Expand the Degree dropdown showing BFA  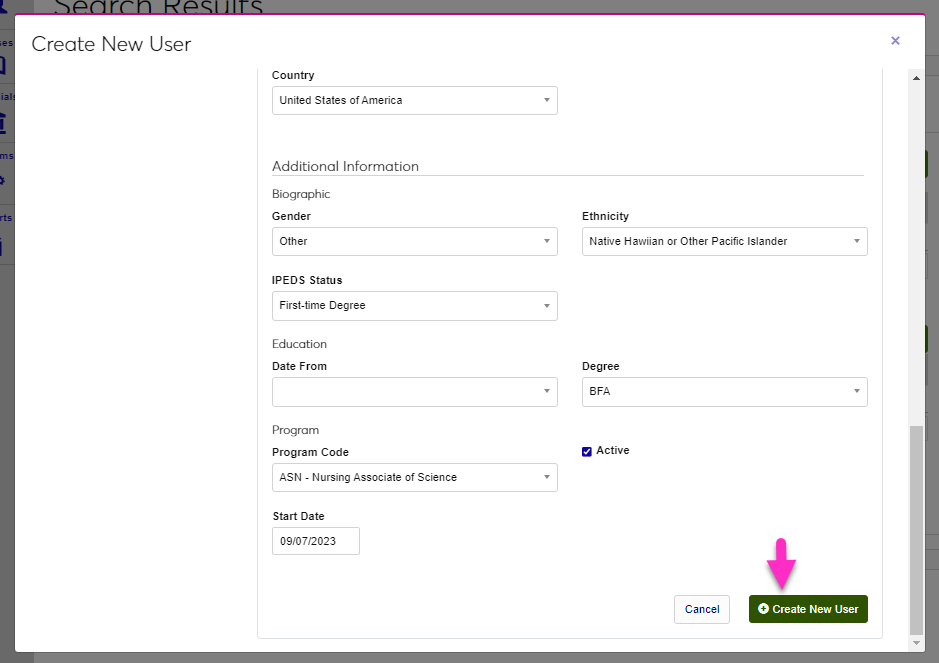click(724, 392)
